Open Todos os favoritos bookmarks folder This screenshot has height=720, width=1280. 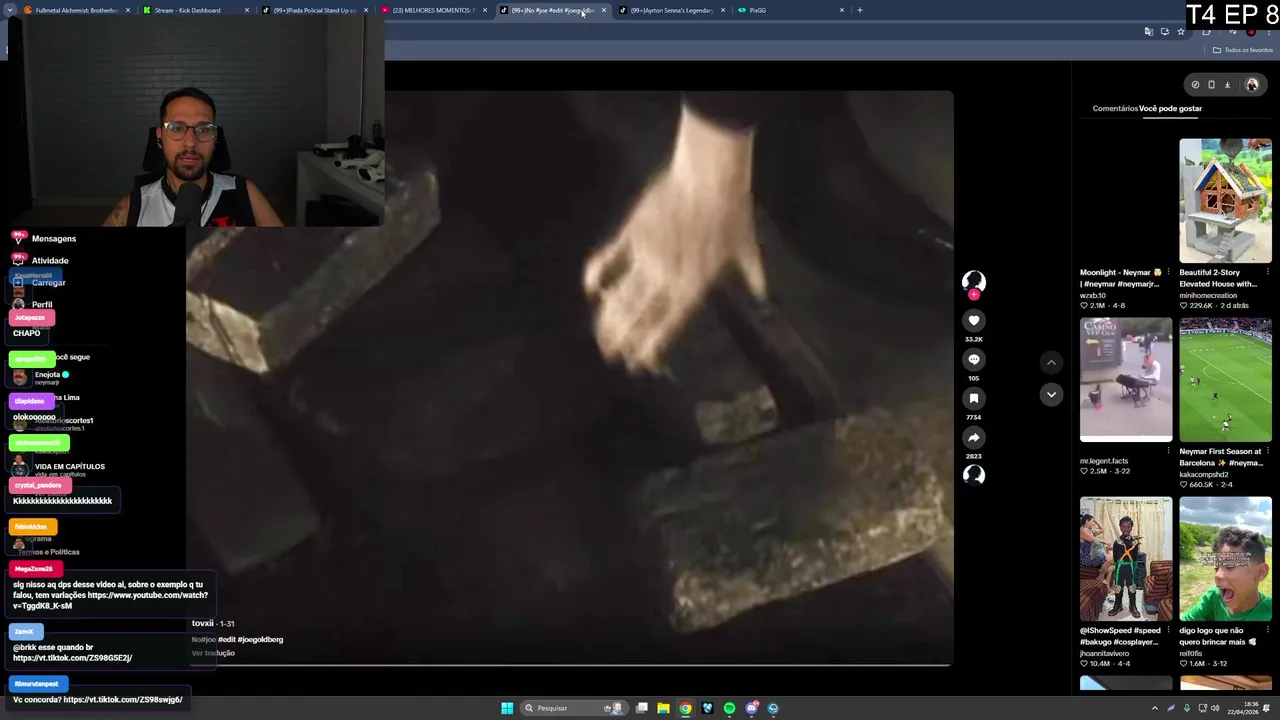(x=1243, y=50)
